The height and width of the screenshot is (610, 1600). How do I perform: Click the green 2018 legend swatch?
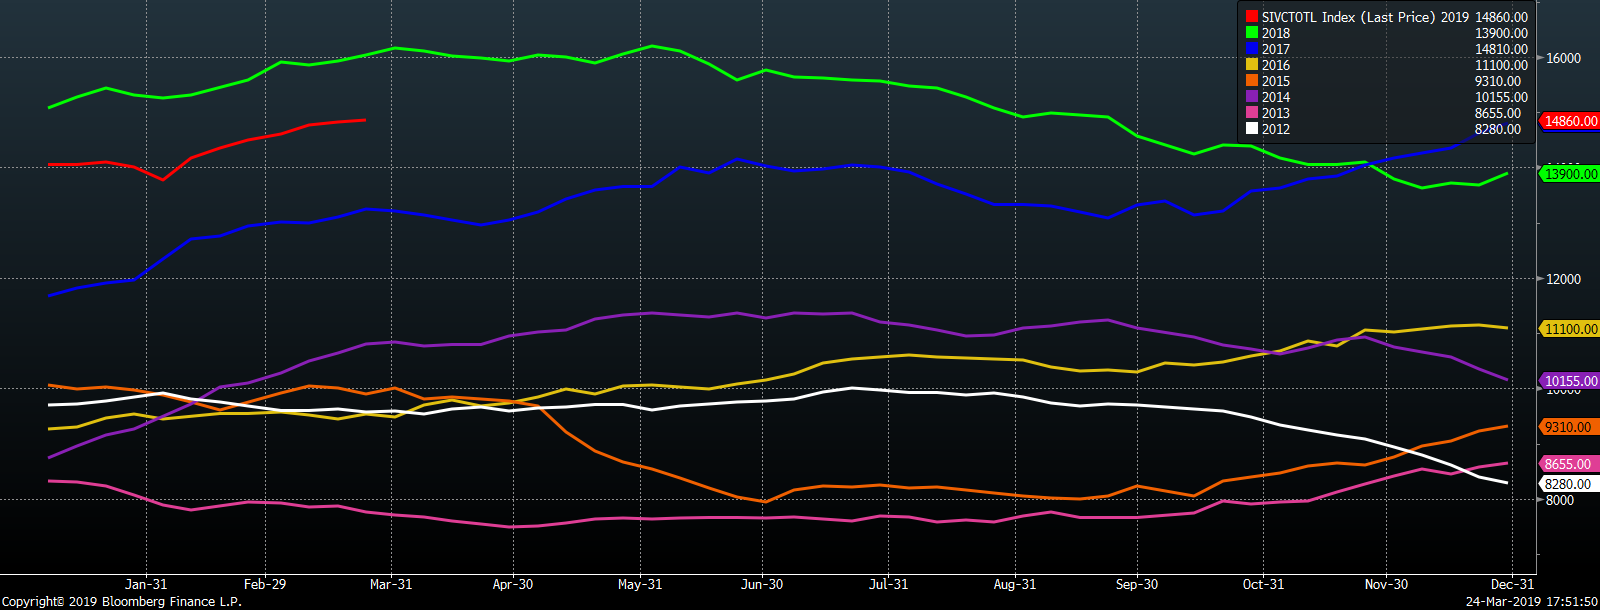tap(1251, 33)
